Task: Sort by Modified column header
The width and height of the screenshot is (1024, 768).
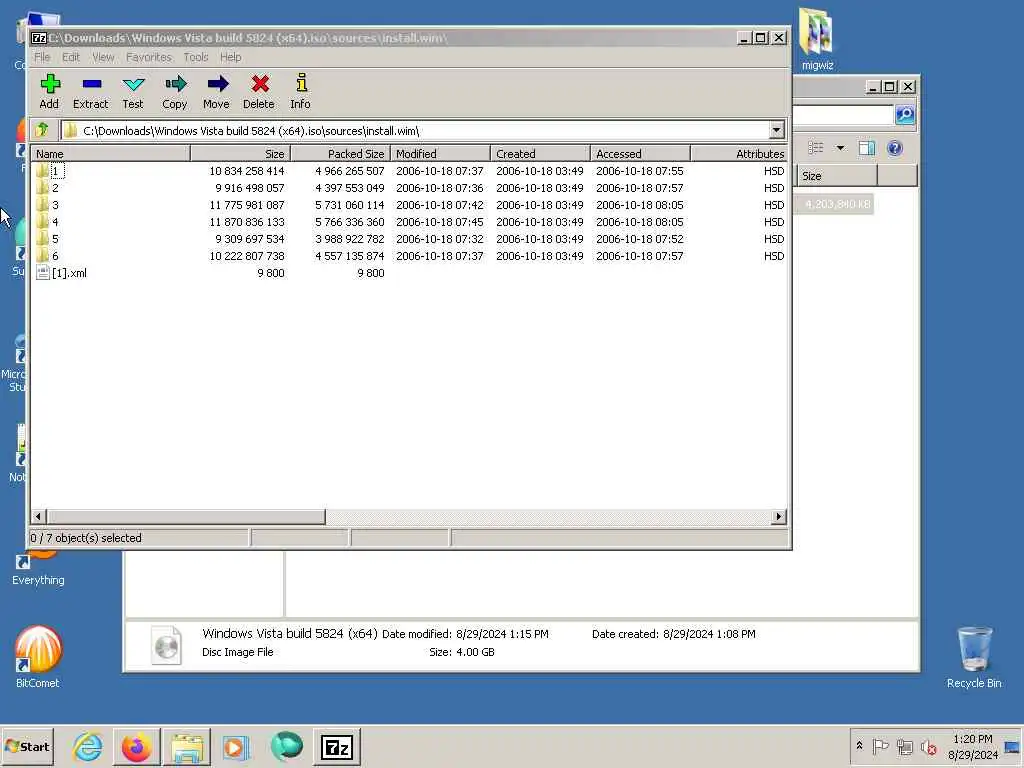Action: click(440, 153)
